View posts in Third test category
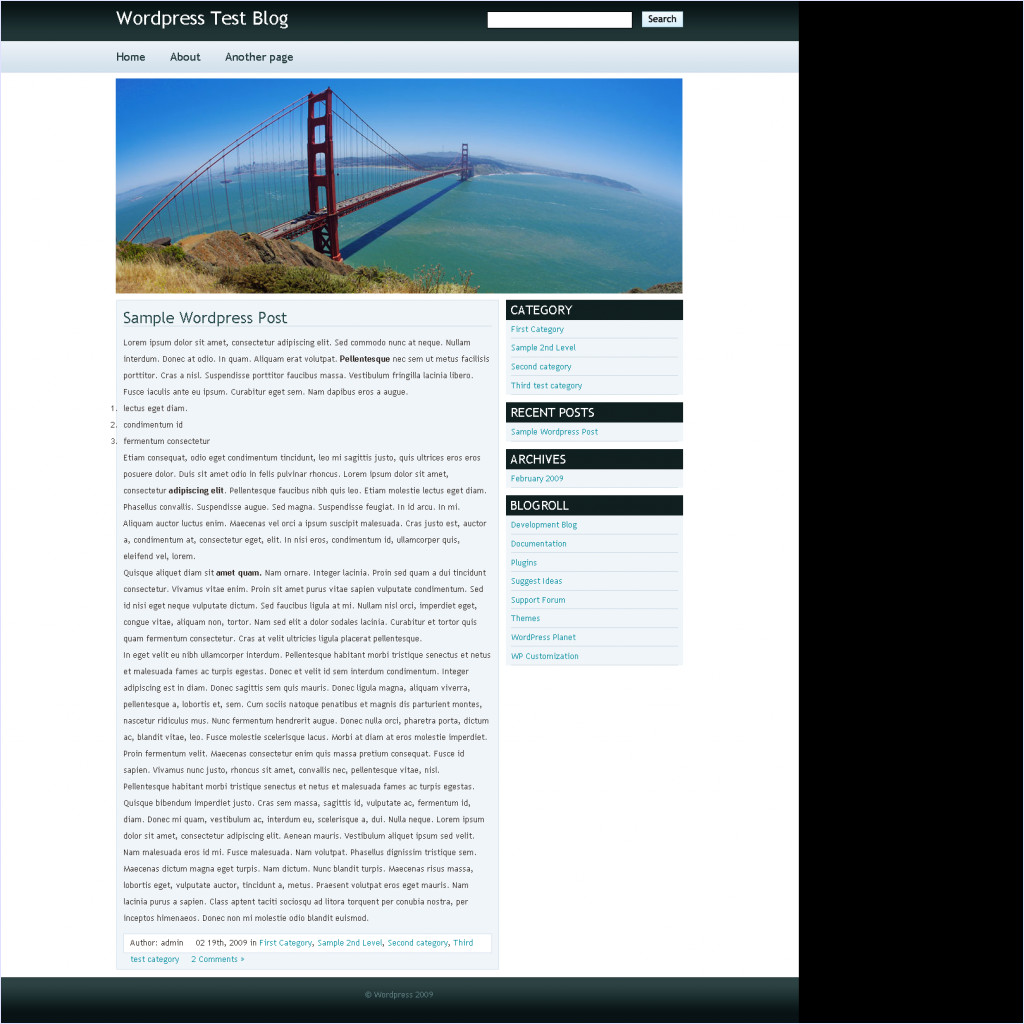 546,385
